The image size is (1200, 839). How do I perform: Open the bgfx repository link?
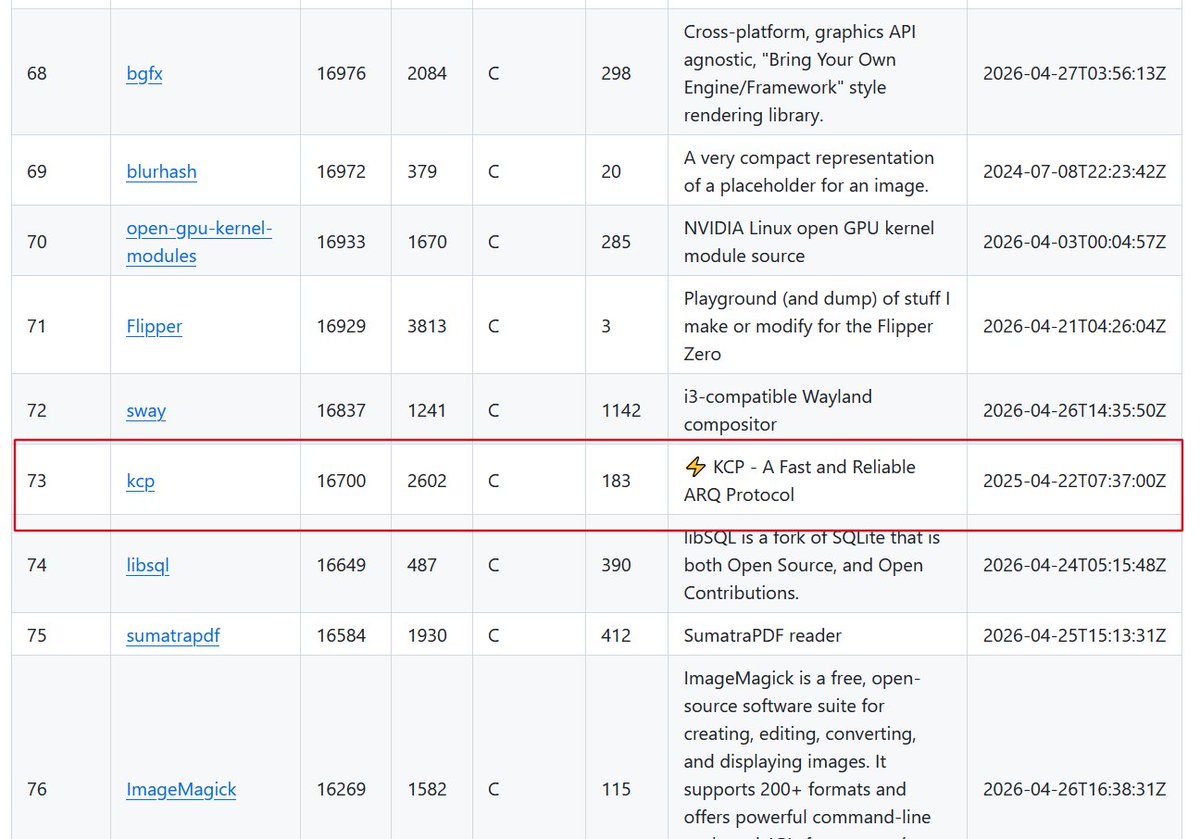coord(144,73)
